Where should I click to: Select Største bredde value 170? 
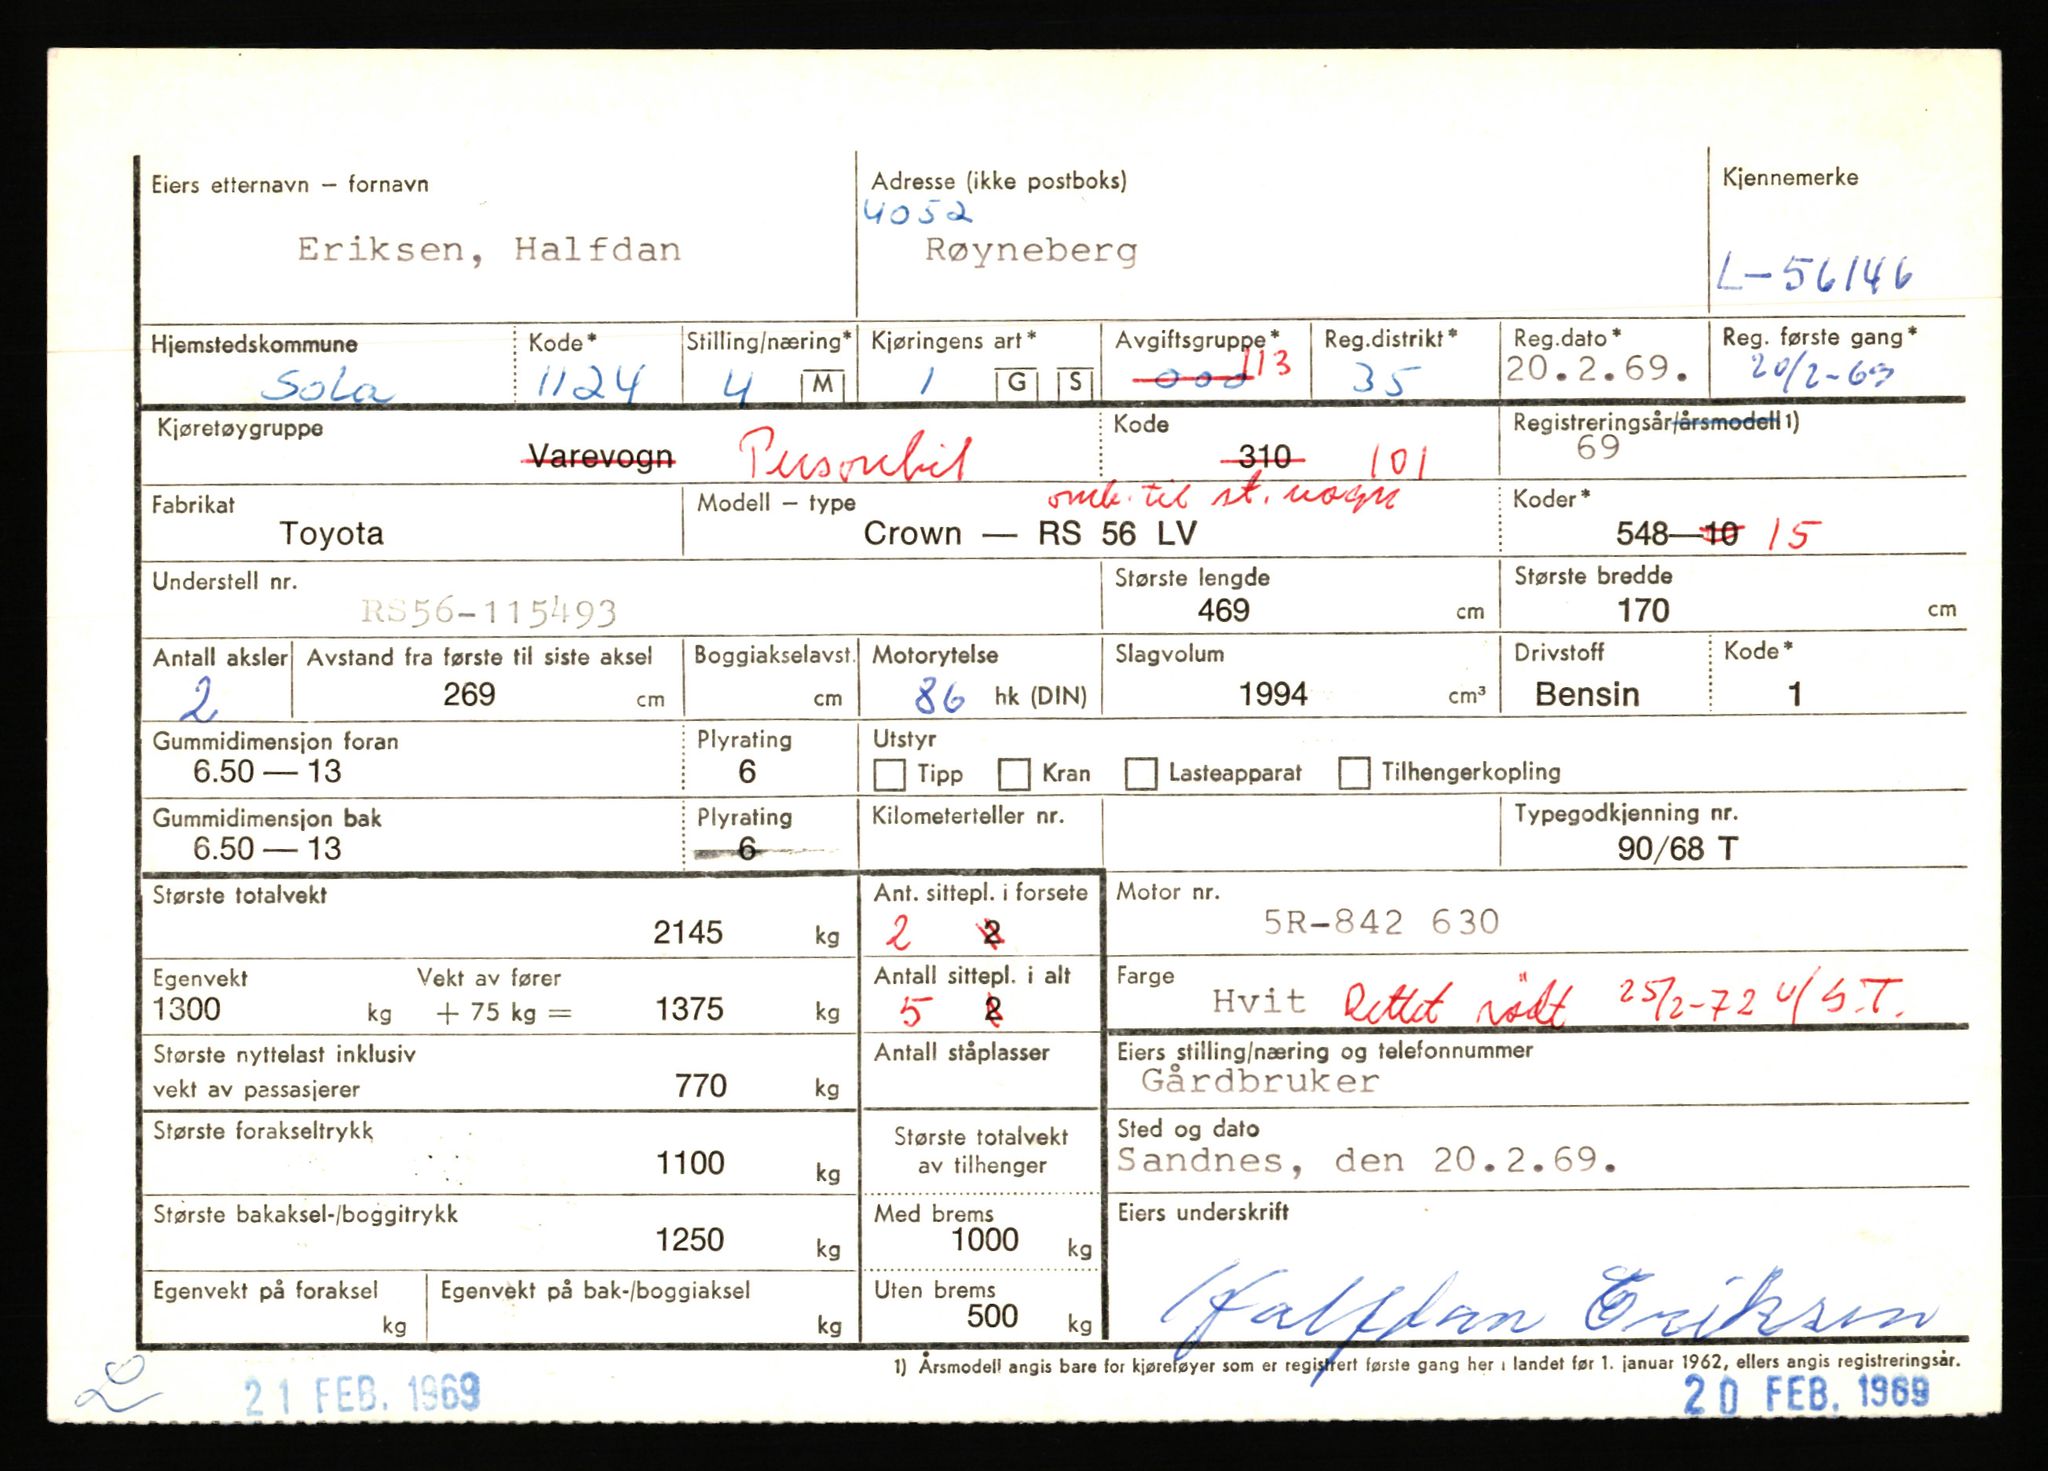coord(1643,610)
